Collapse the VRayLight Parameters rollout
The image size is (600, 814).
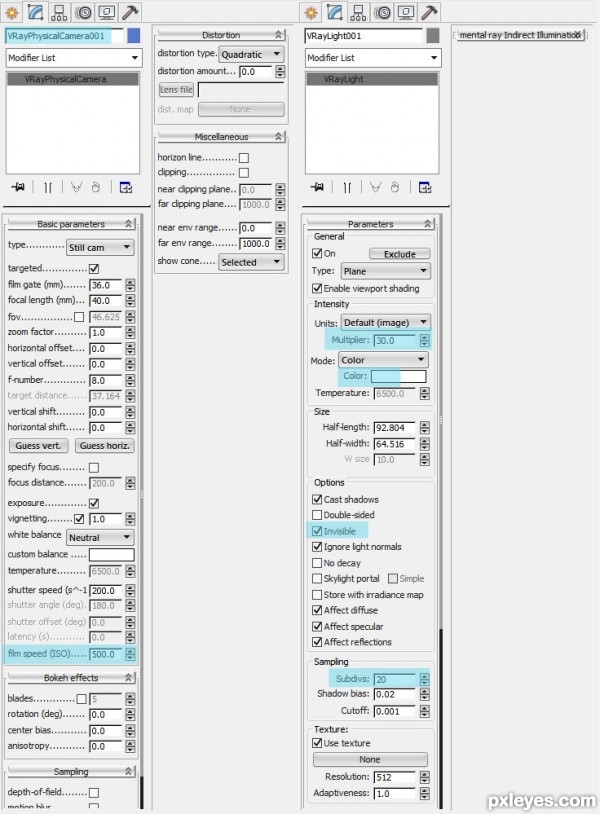click(x=370, y=224)
